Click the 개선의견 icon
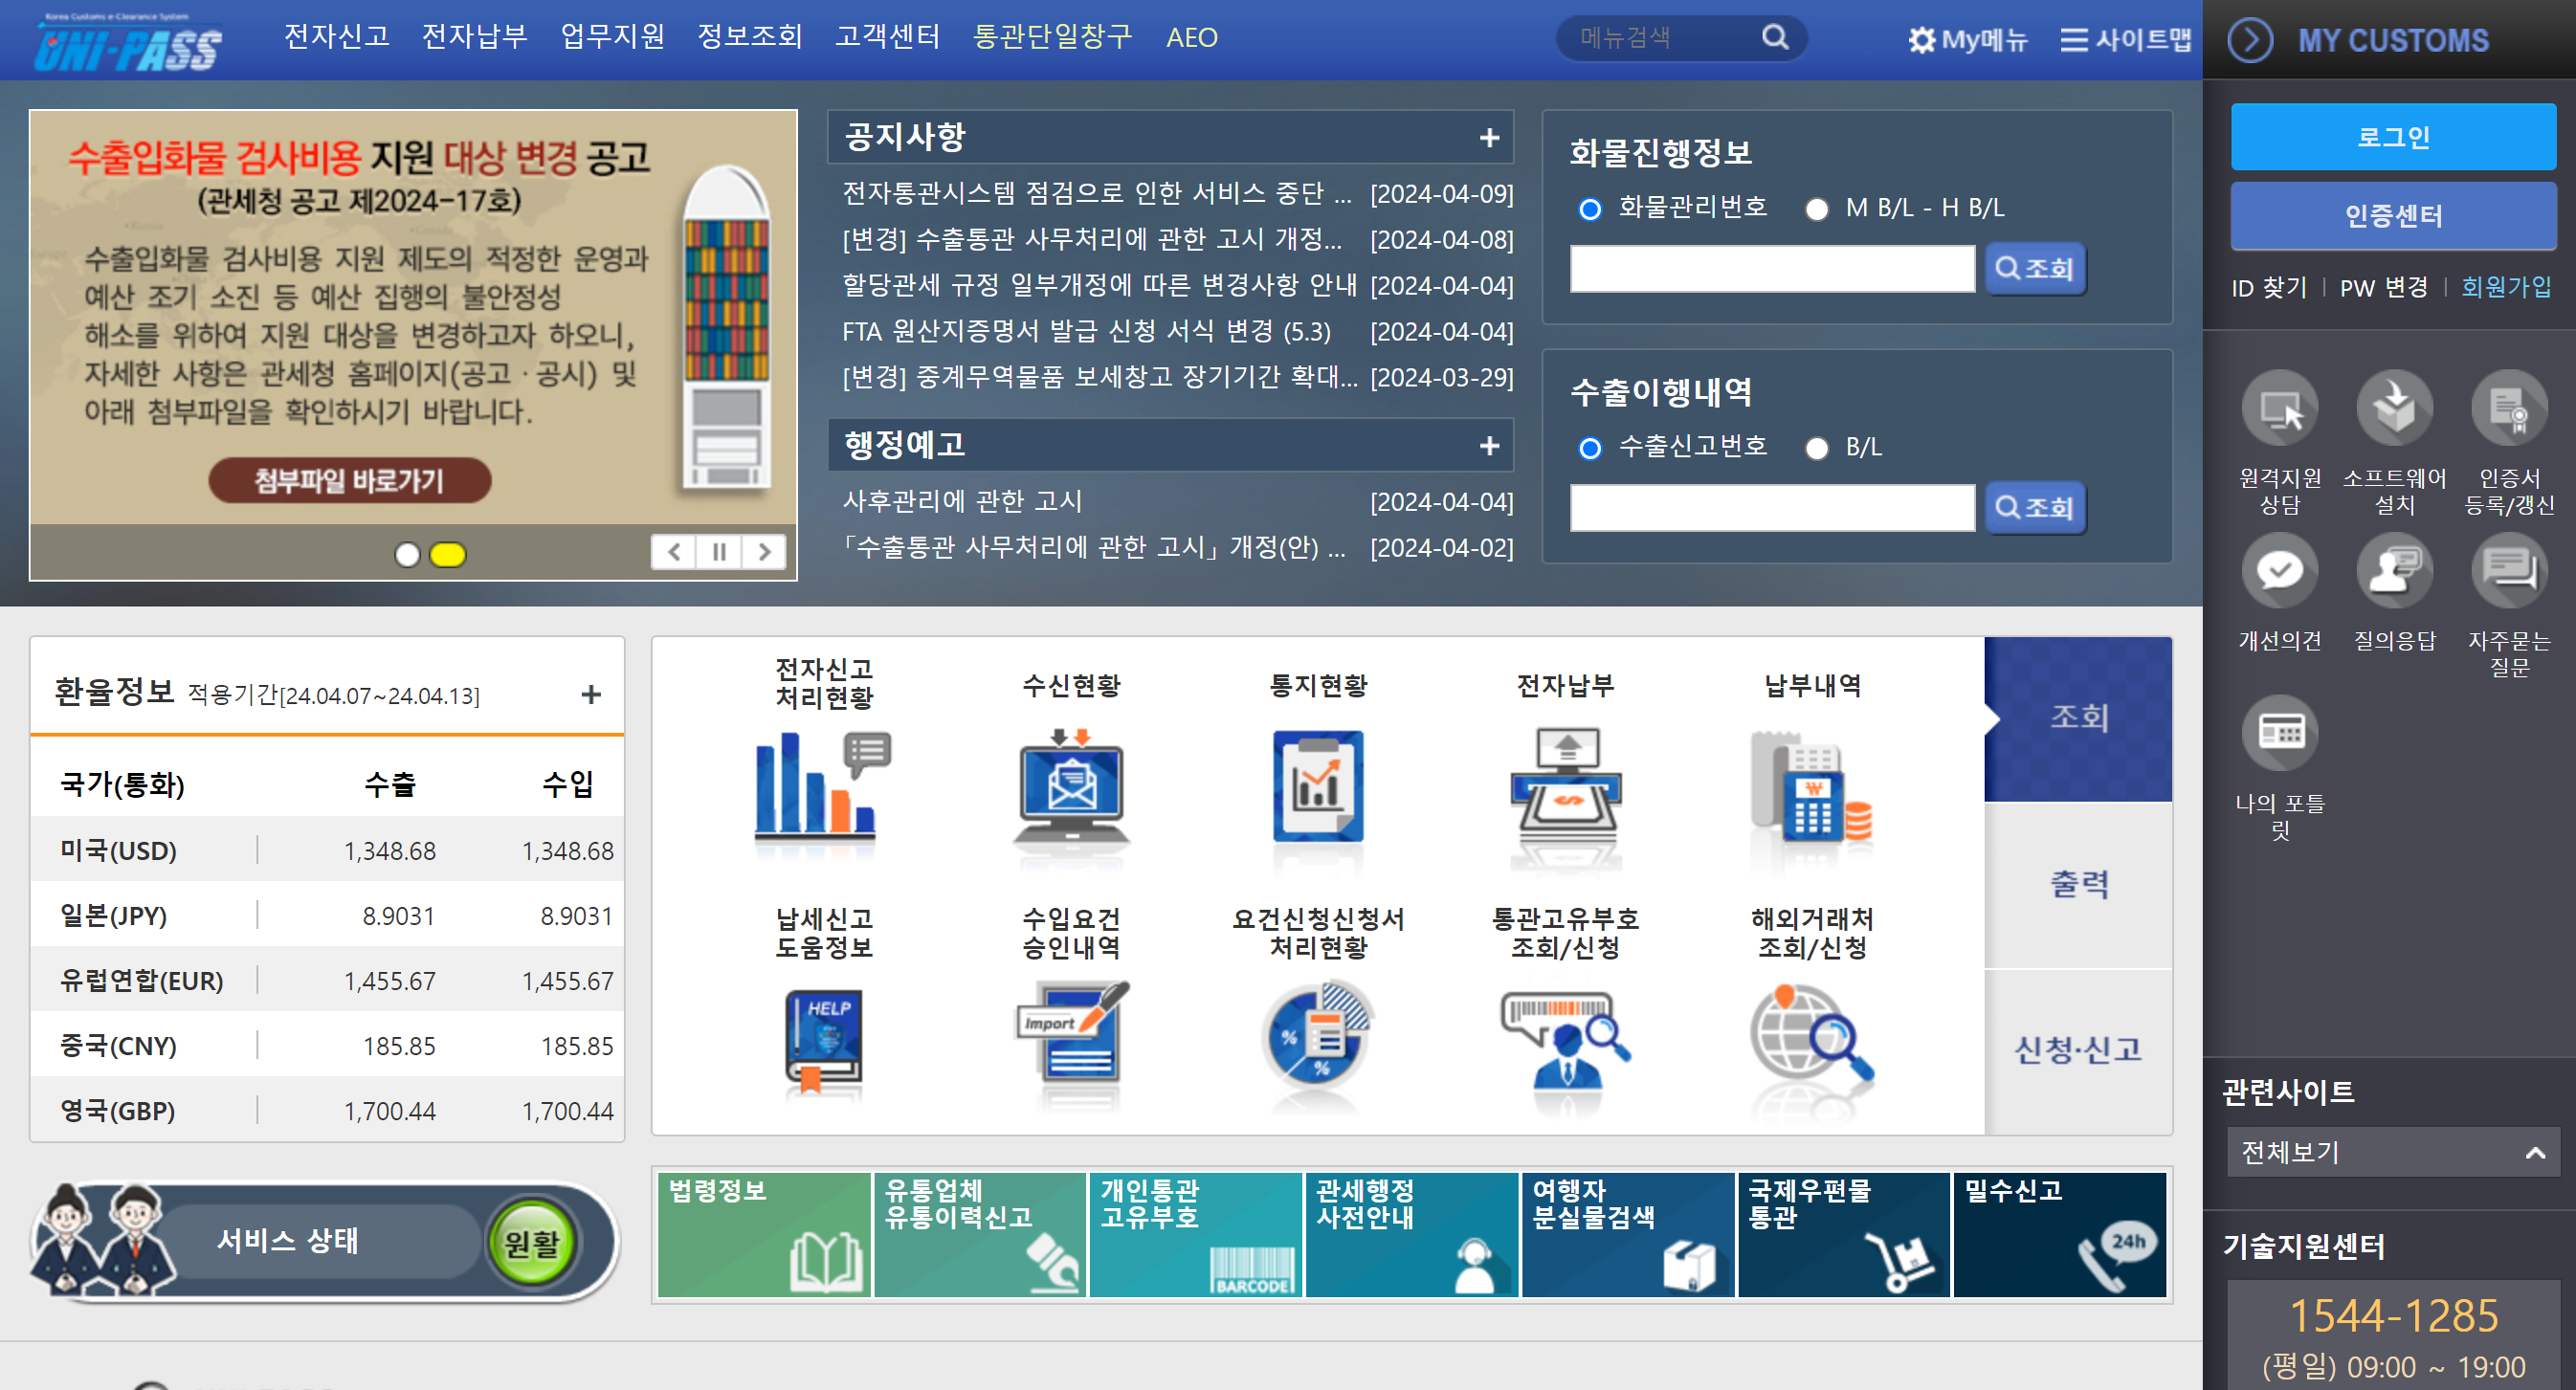The height and width of the screenshot is (1390, 2576). pos(2280,571)
